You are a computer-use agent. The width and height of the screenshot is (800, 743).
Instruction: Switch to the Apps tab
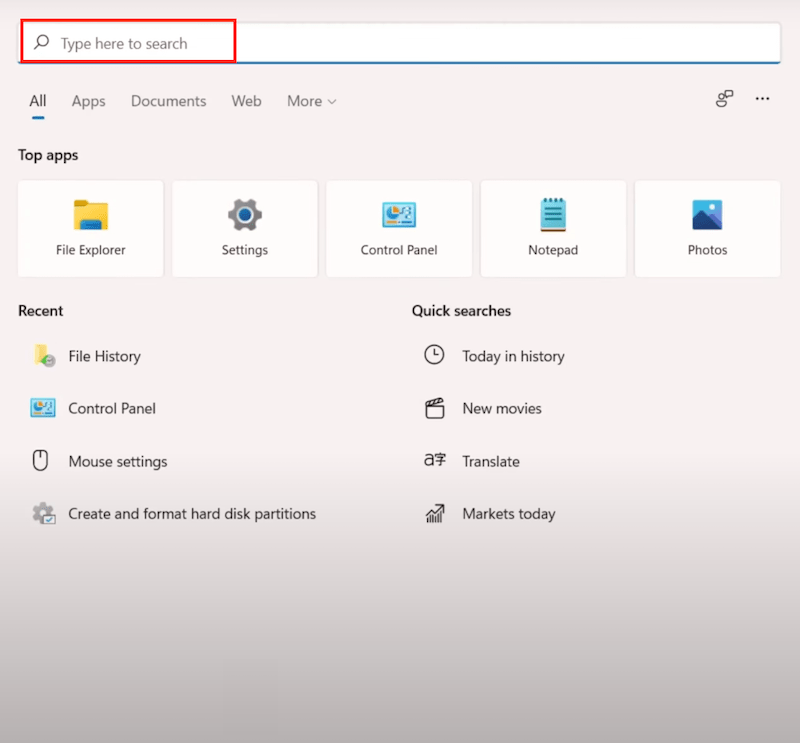(x=88, y=101)
